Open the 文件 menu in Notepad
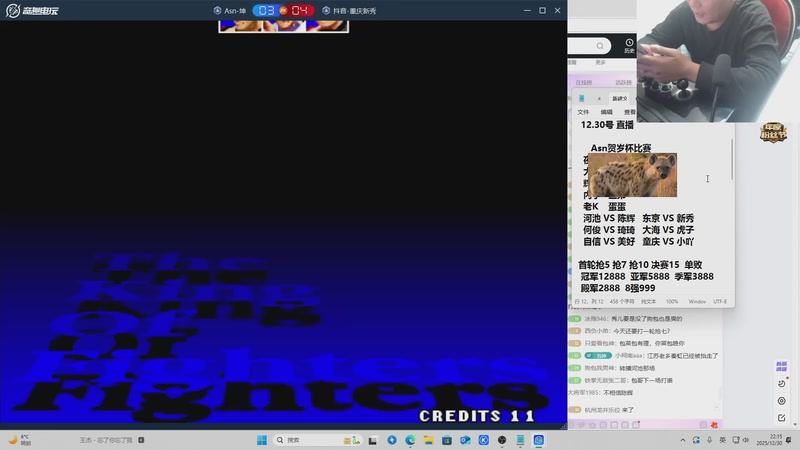The image size is (800, 450). pos(583,112)
